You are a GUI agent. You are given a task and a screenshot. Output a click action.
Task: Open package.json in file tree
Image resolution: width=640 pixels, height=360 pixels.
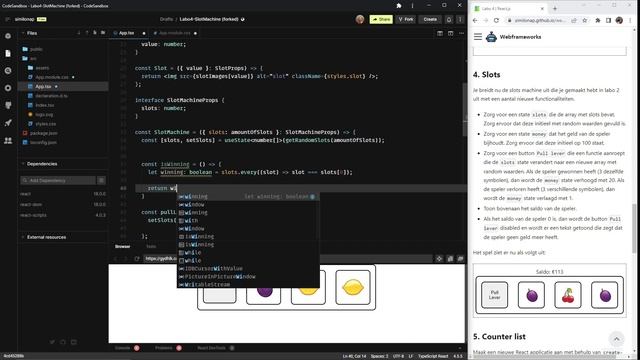click(43, 133)
